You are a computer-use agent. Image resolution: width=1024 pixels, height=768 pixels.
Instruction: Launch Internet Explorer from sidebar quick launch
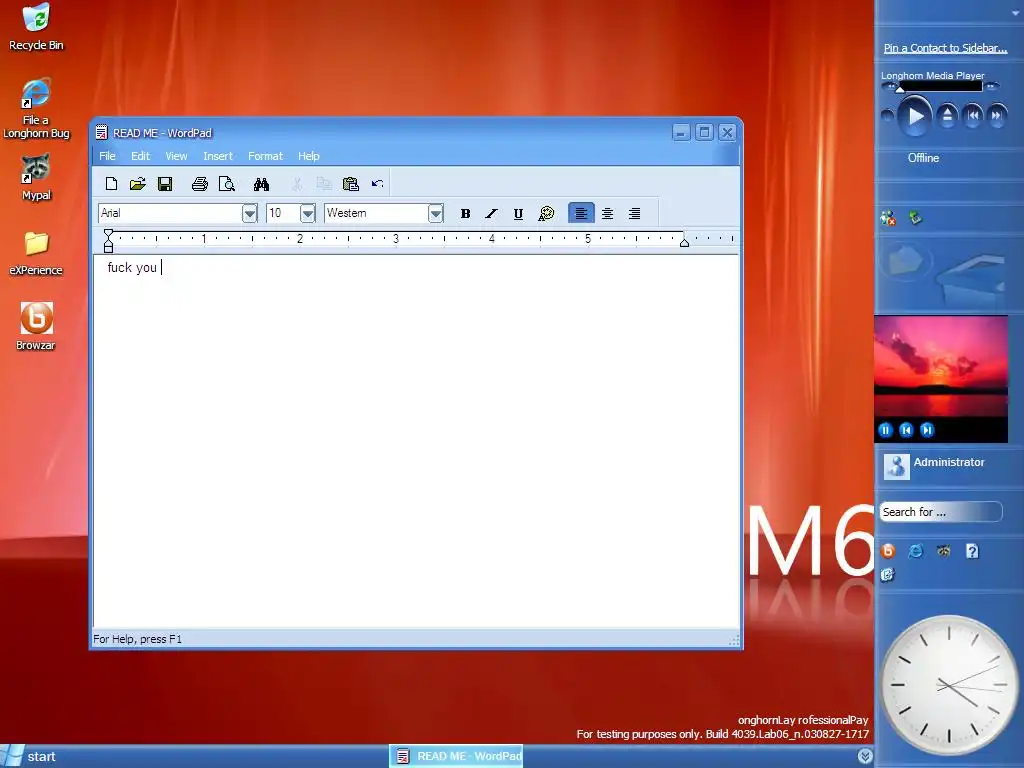[x=916, y=551]
